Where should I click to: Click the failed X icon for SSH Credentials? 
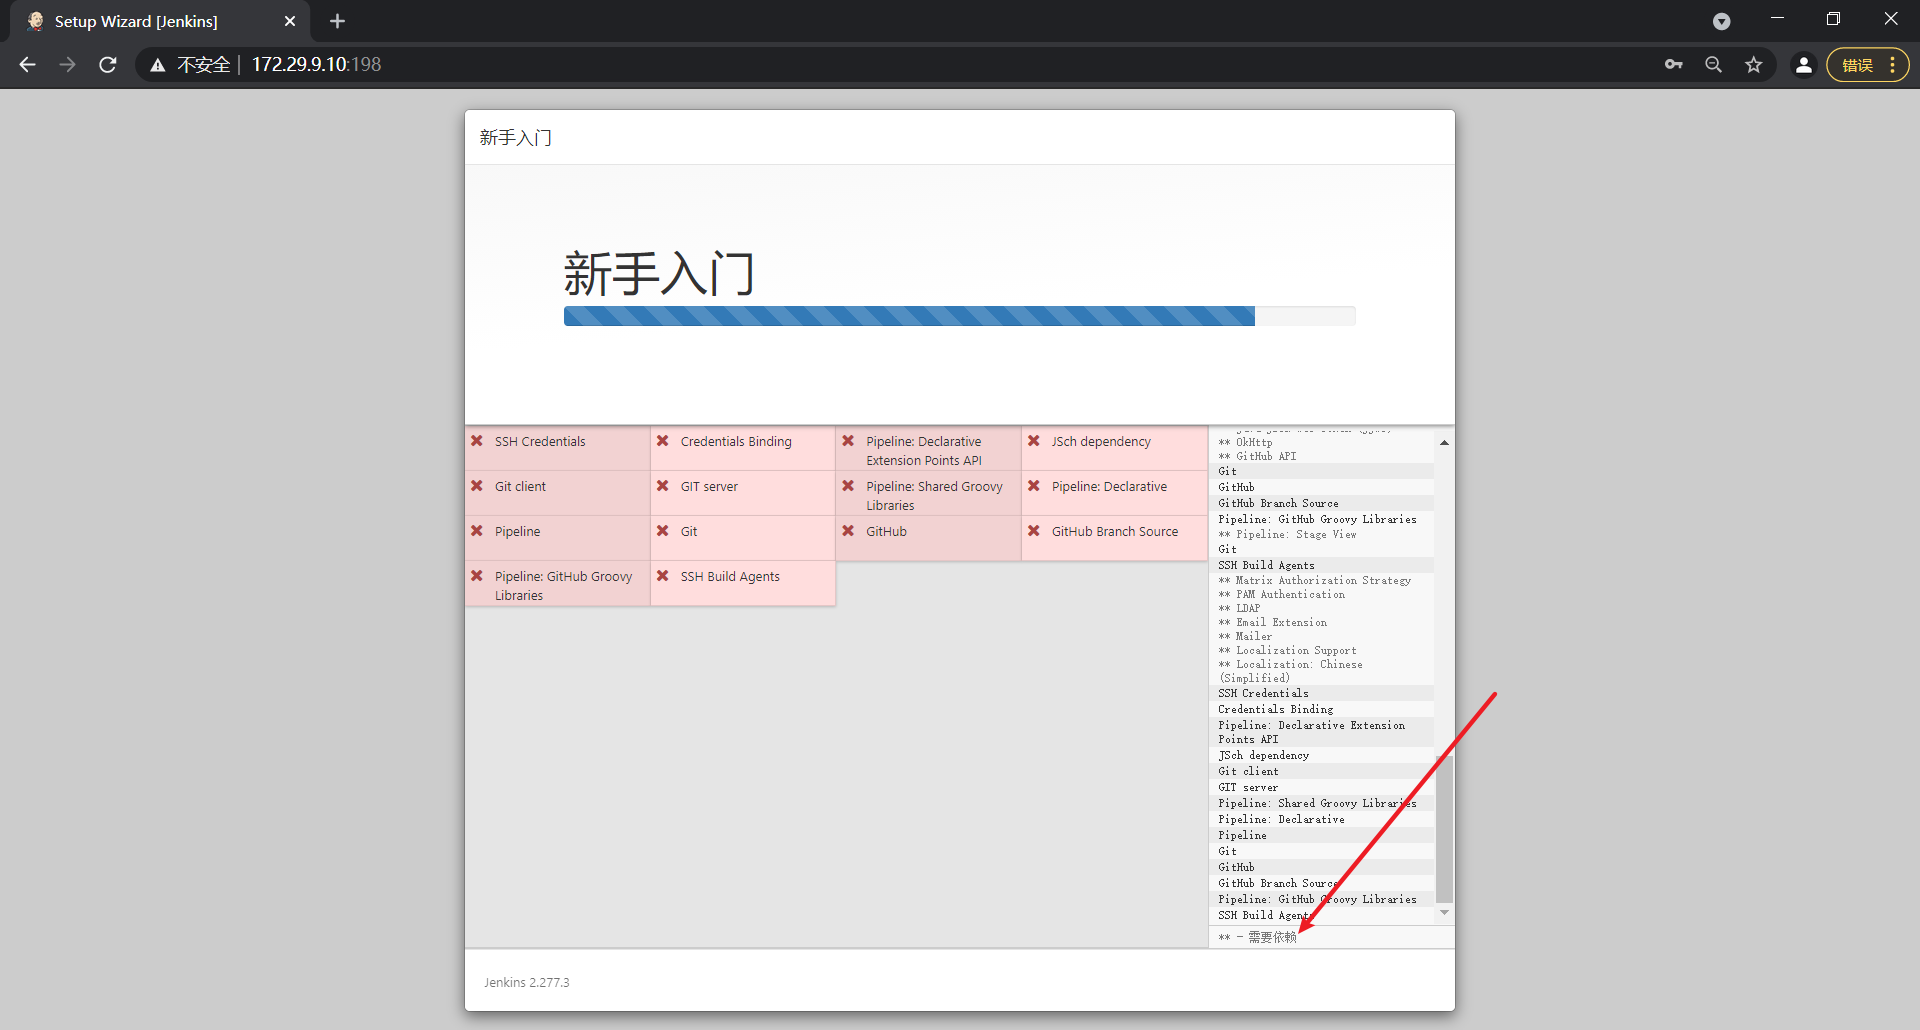point(477,441)
